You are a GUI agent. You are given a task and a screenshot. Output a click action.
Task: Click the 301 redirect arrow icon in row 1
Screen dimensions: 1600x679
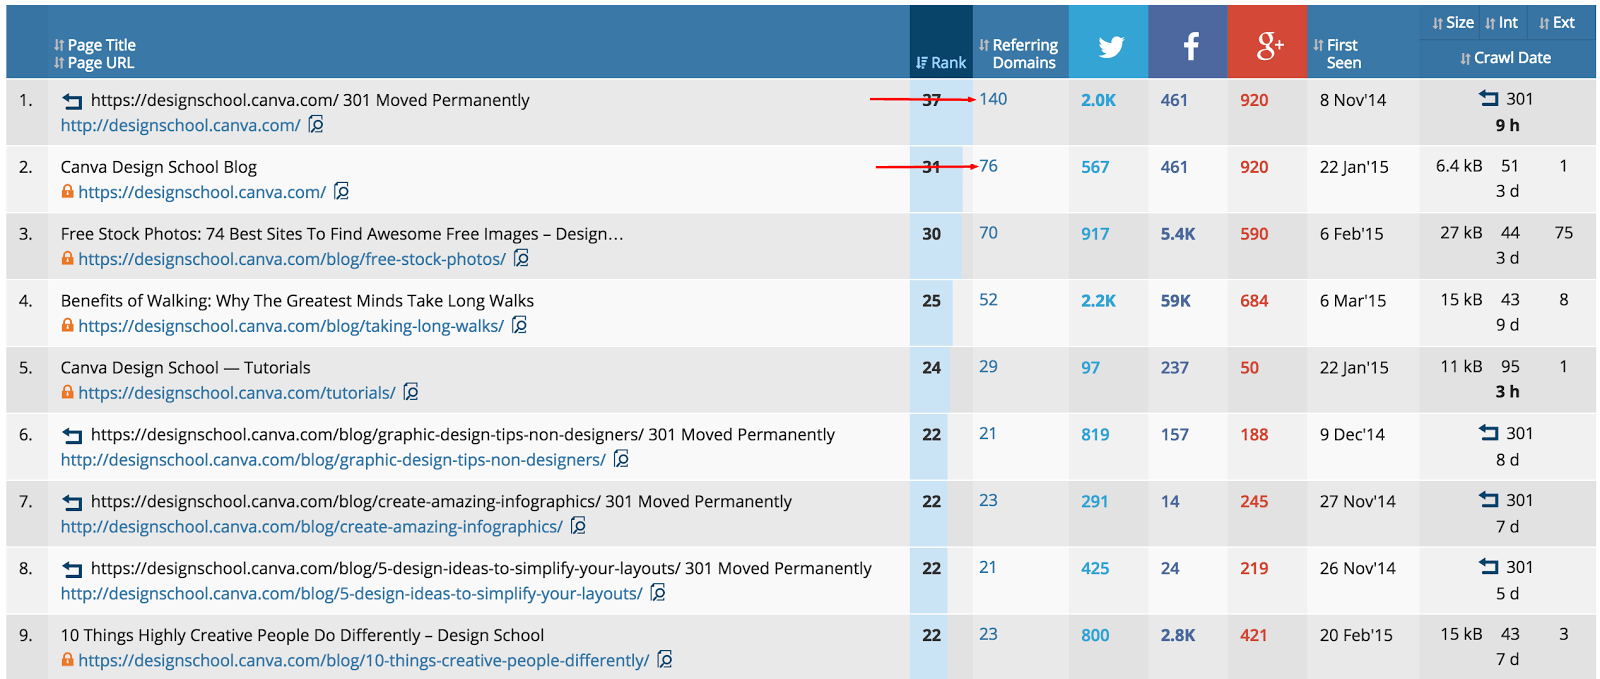tap(70, 99)
